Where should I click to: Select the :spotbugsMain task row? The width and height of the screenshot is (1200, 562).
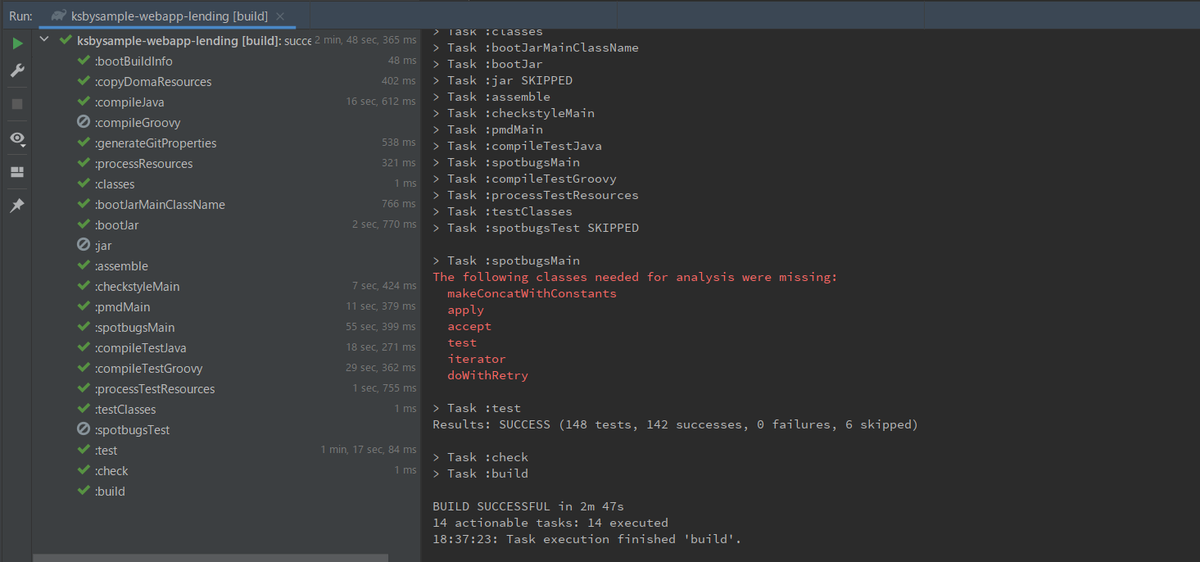(x=226, y=328)
